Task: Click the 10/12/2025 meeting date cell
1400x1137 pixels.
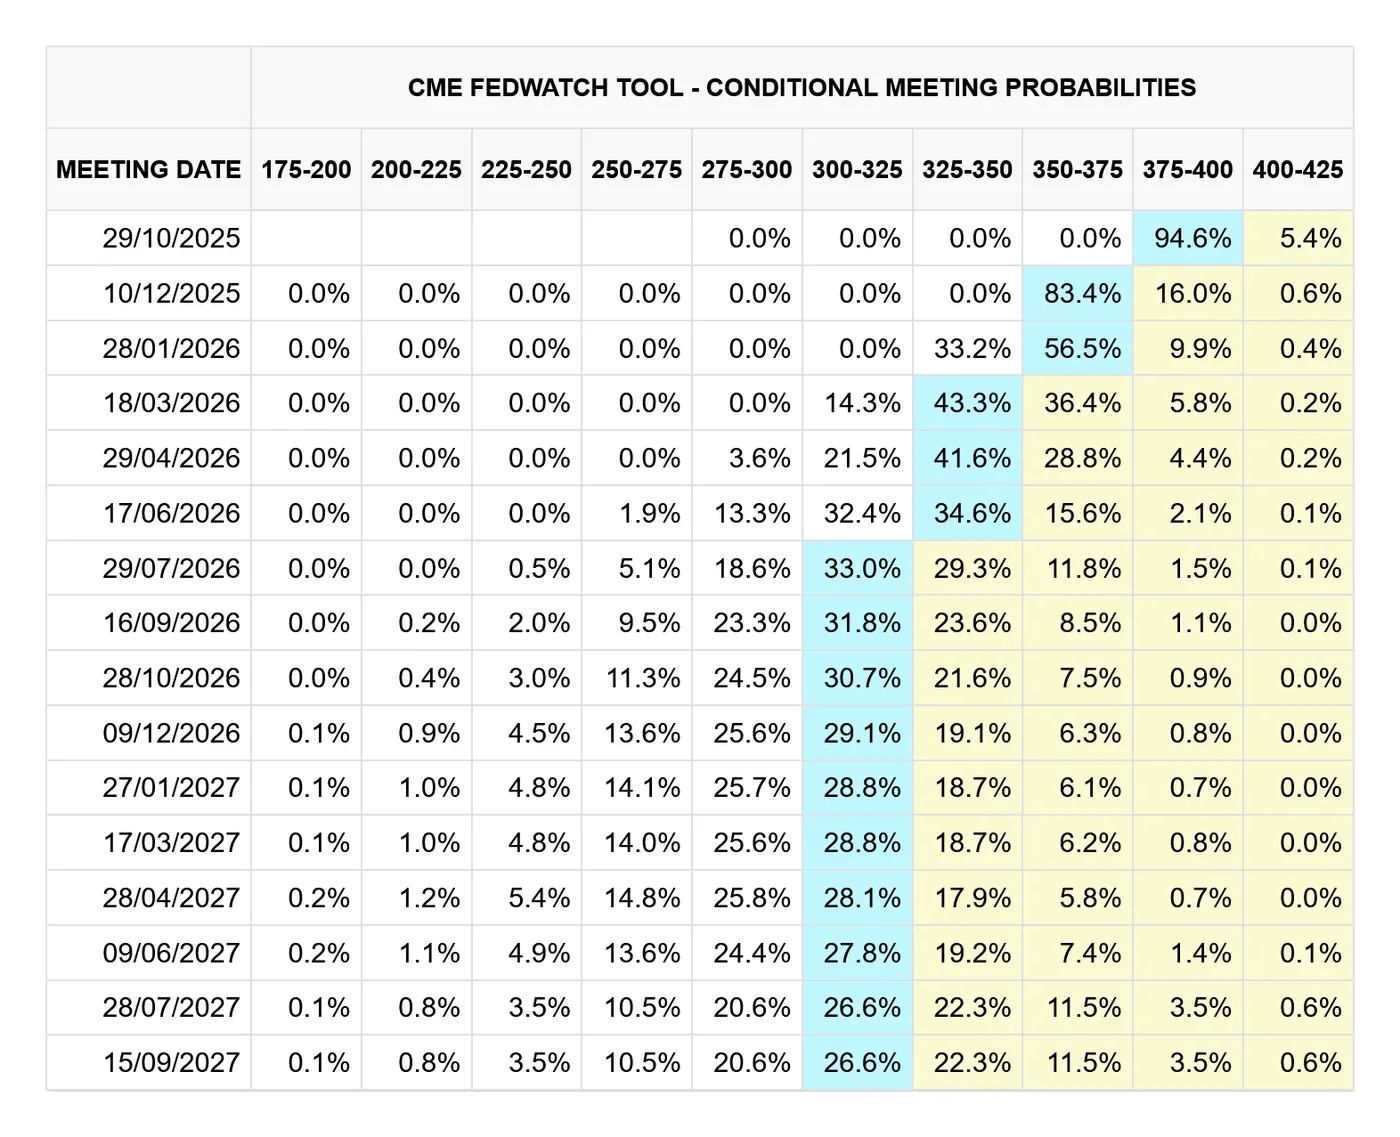Action: [x=171, y=294]
